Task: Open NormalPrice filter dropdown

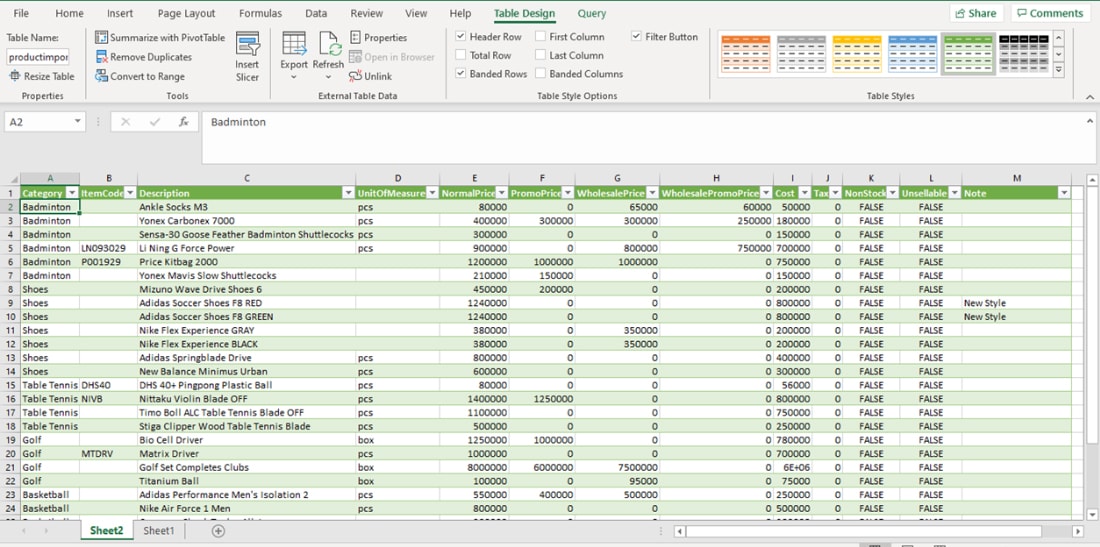Action: (x=502, y=193)
